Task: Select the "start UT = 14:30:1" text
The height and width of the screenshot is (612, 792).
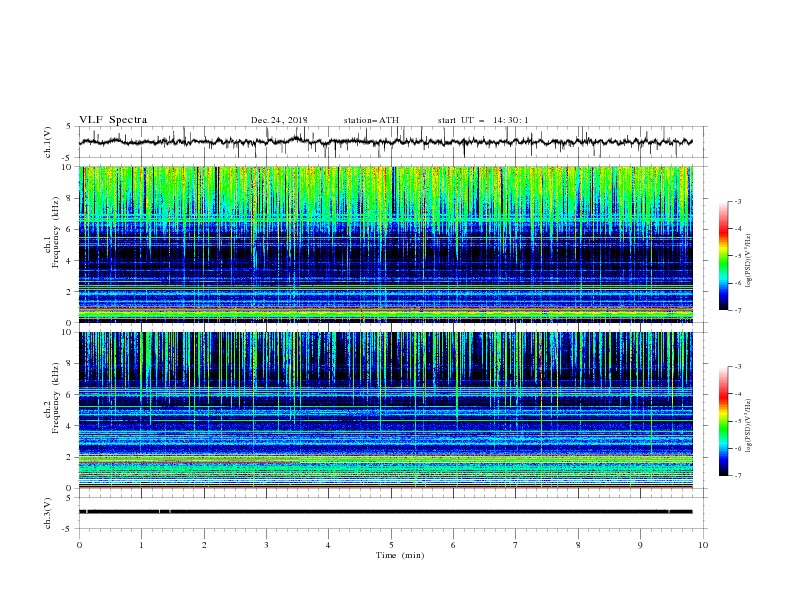Action: 483,120
